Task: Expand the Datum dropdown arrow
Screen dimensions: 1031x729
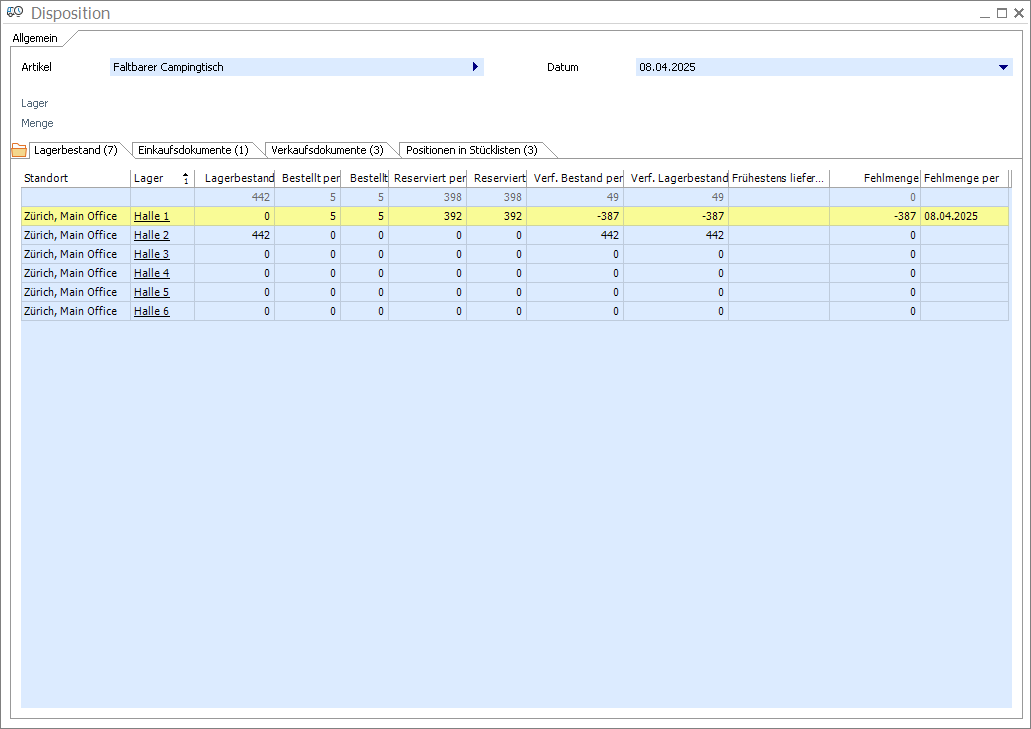Action: [1003, 67]
